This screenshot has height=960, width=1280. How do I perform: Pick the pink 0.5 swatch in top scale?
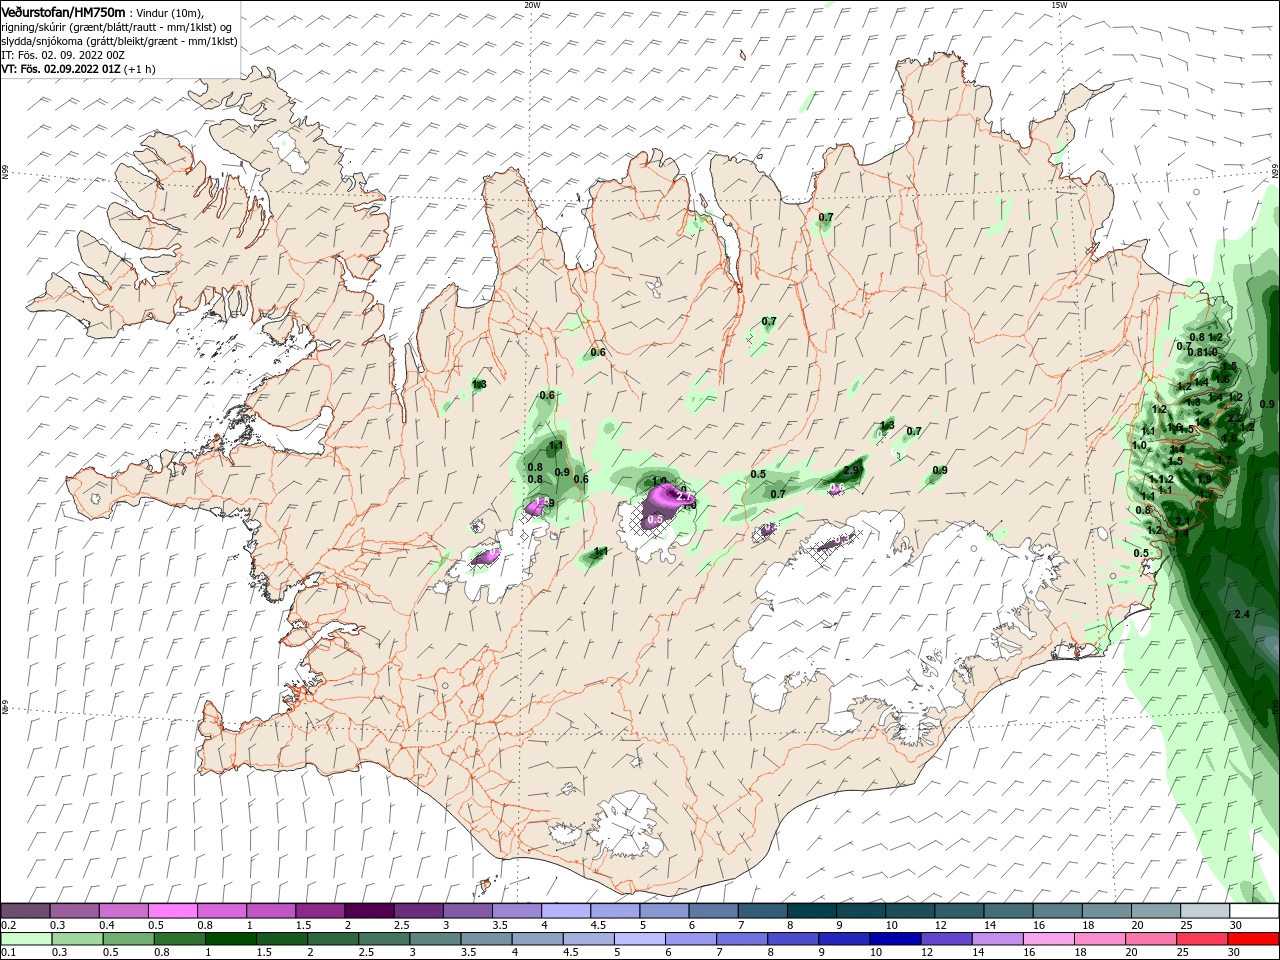pos(173,911)
